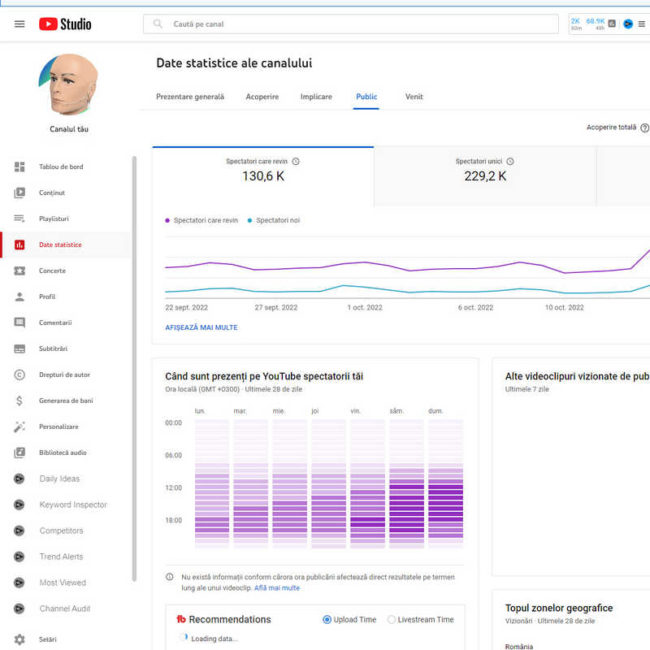Click info icon beside publishing time note
The image size is (650, 650).
[170, 577]
